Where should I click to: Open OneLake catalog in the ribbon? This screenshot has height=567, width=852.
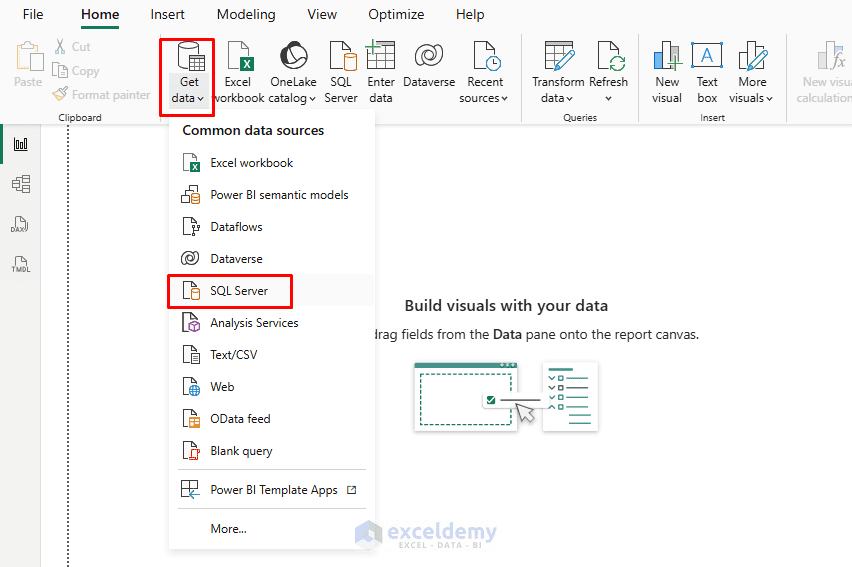tap(292, 73)
